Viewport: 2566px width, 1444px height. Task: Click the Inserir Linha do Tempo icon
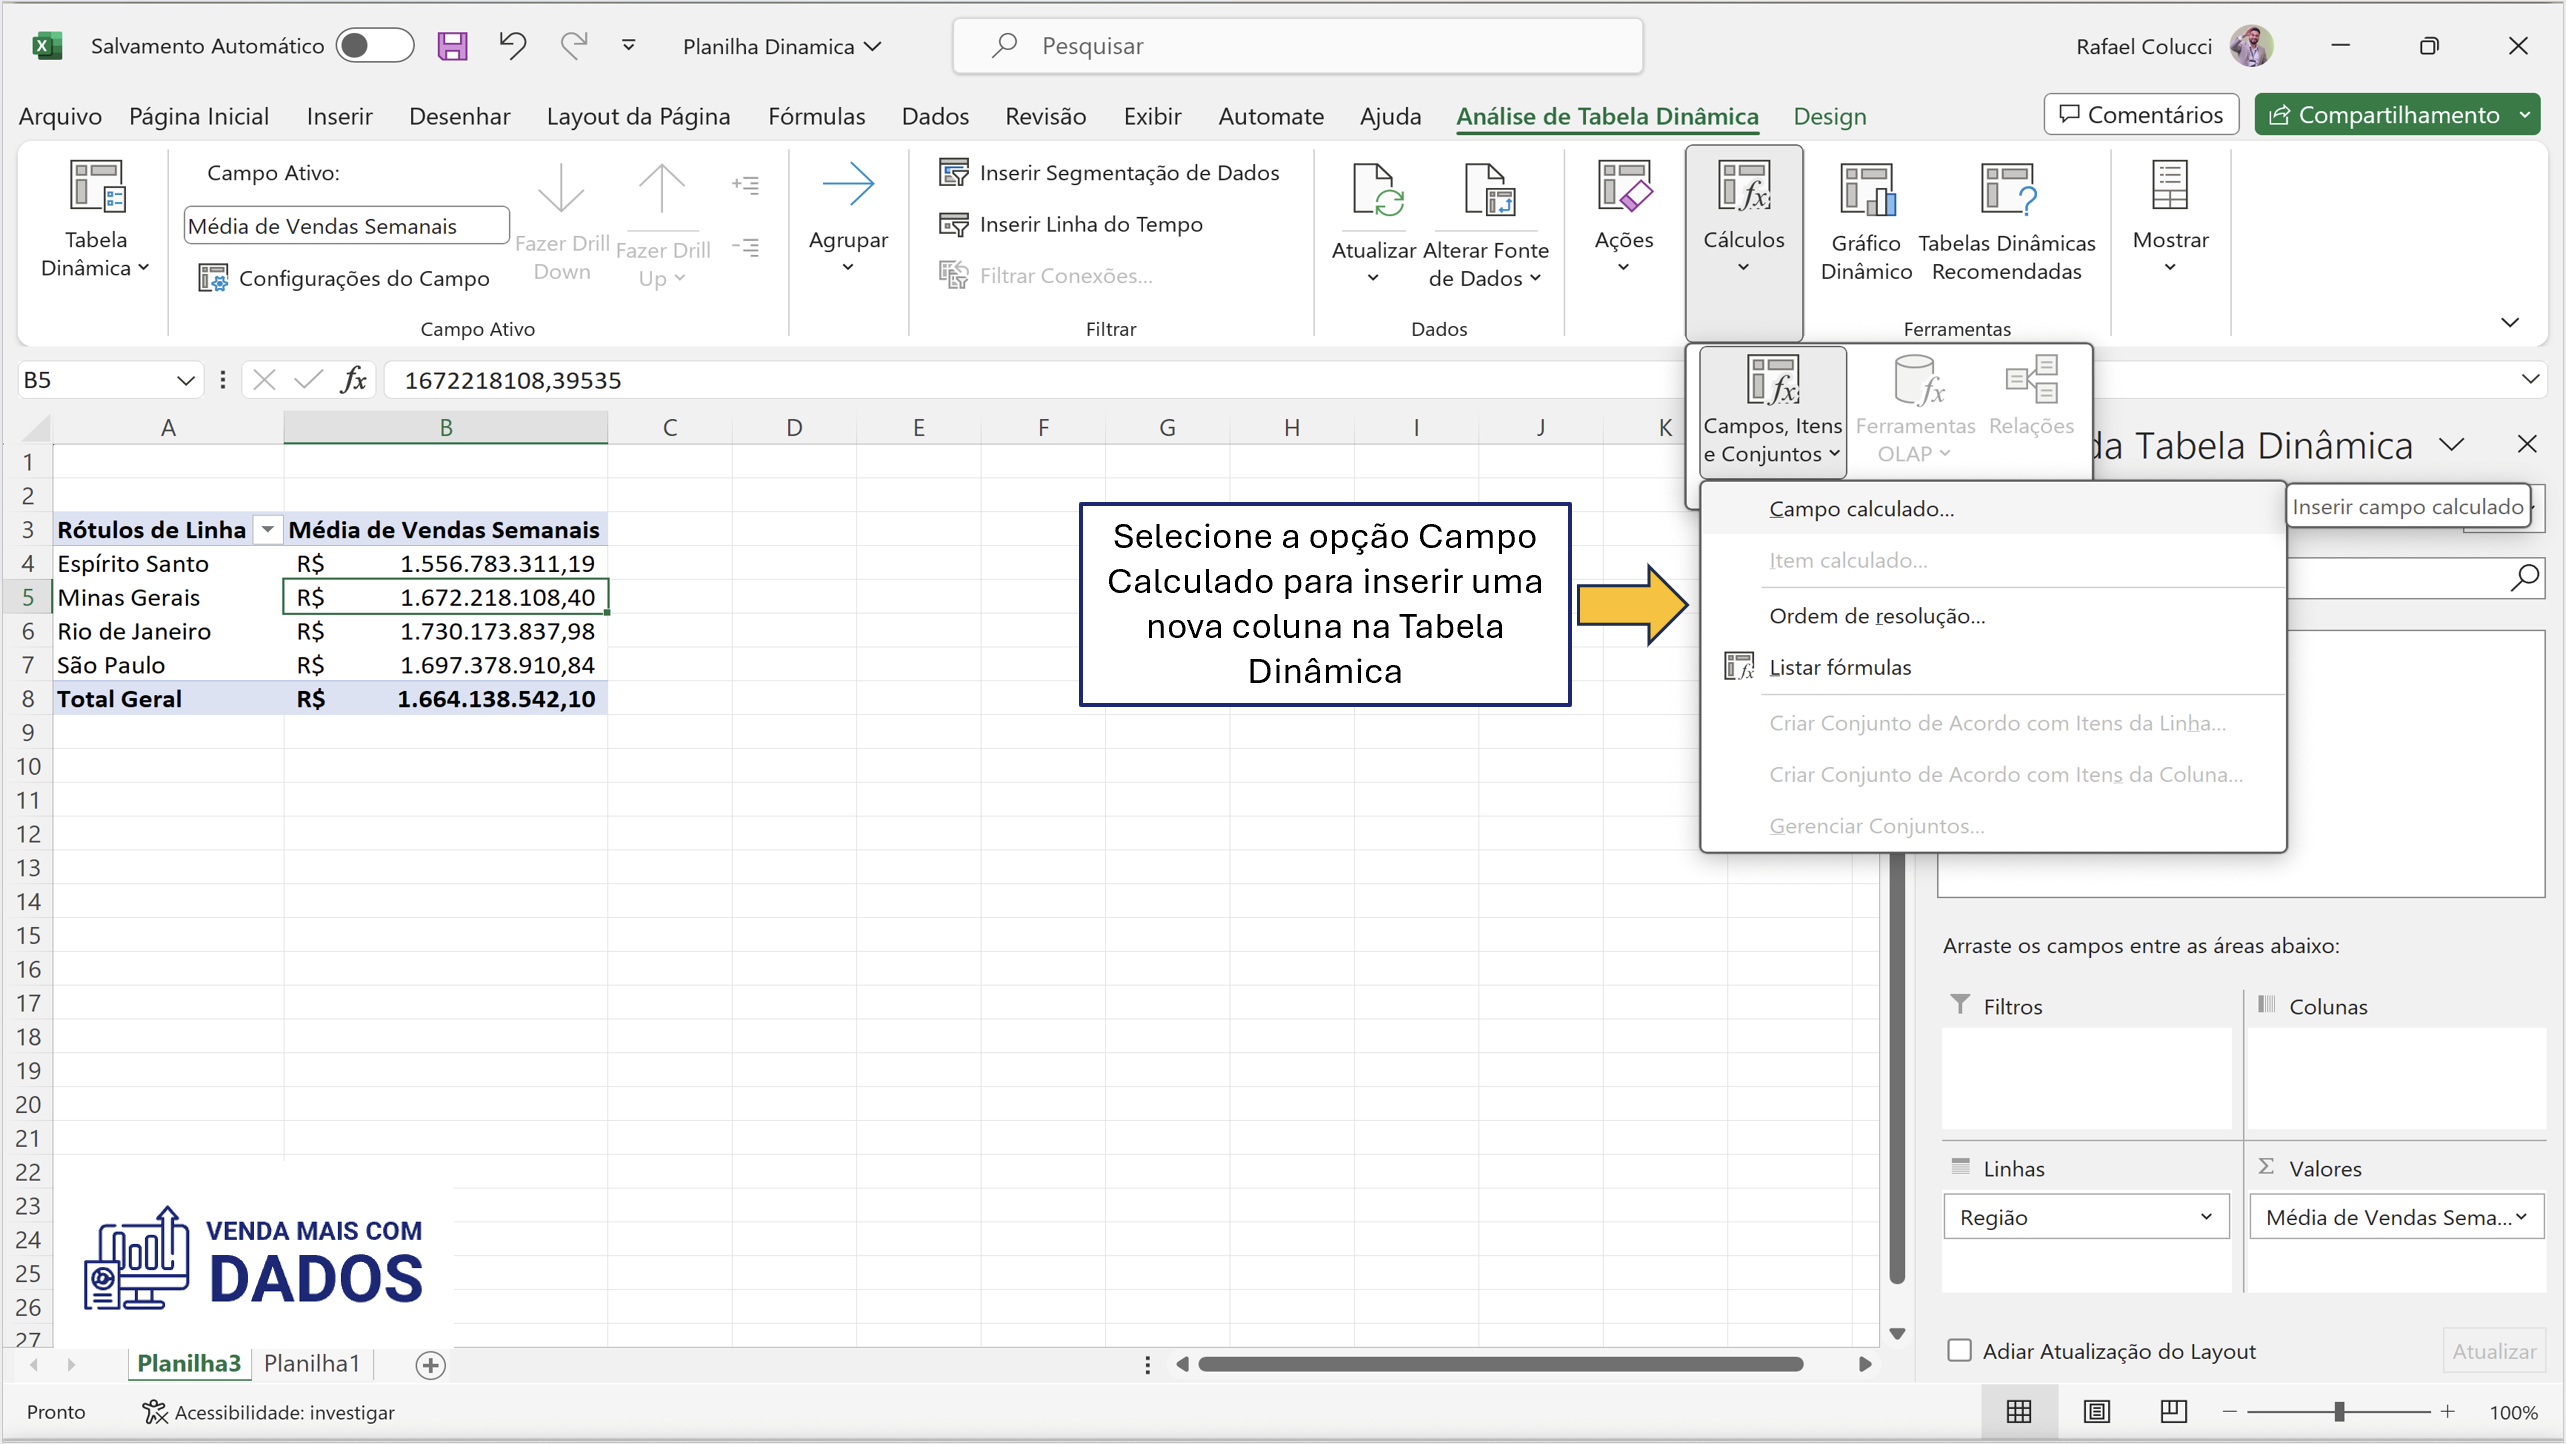pyautogui.click(x=953, y=223)
